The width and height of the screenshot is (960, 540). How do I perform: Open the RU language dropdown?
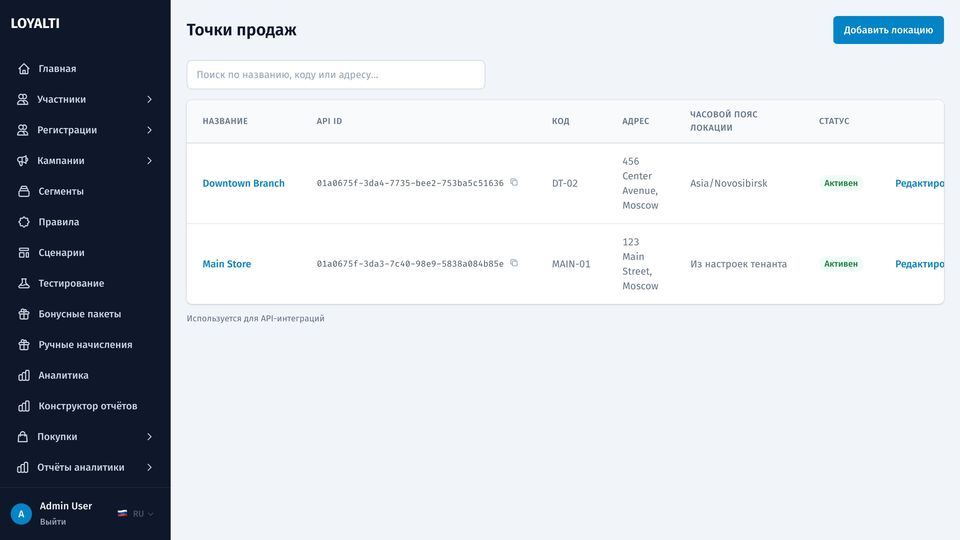pos(136,514)
